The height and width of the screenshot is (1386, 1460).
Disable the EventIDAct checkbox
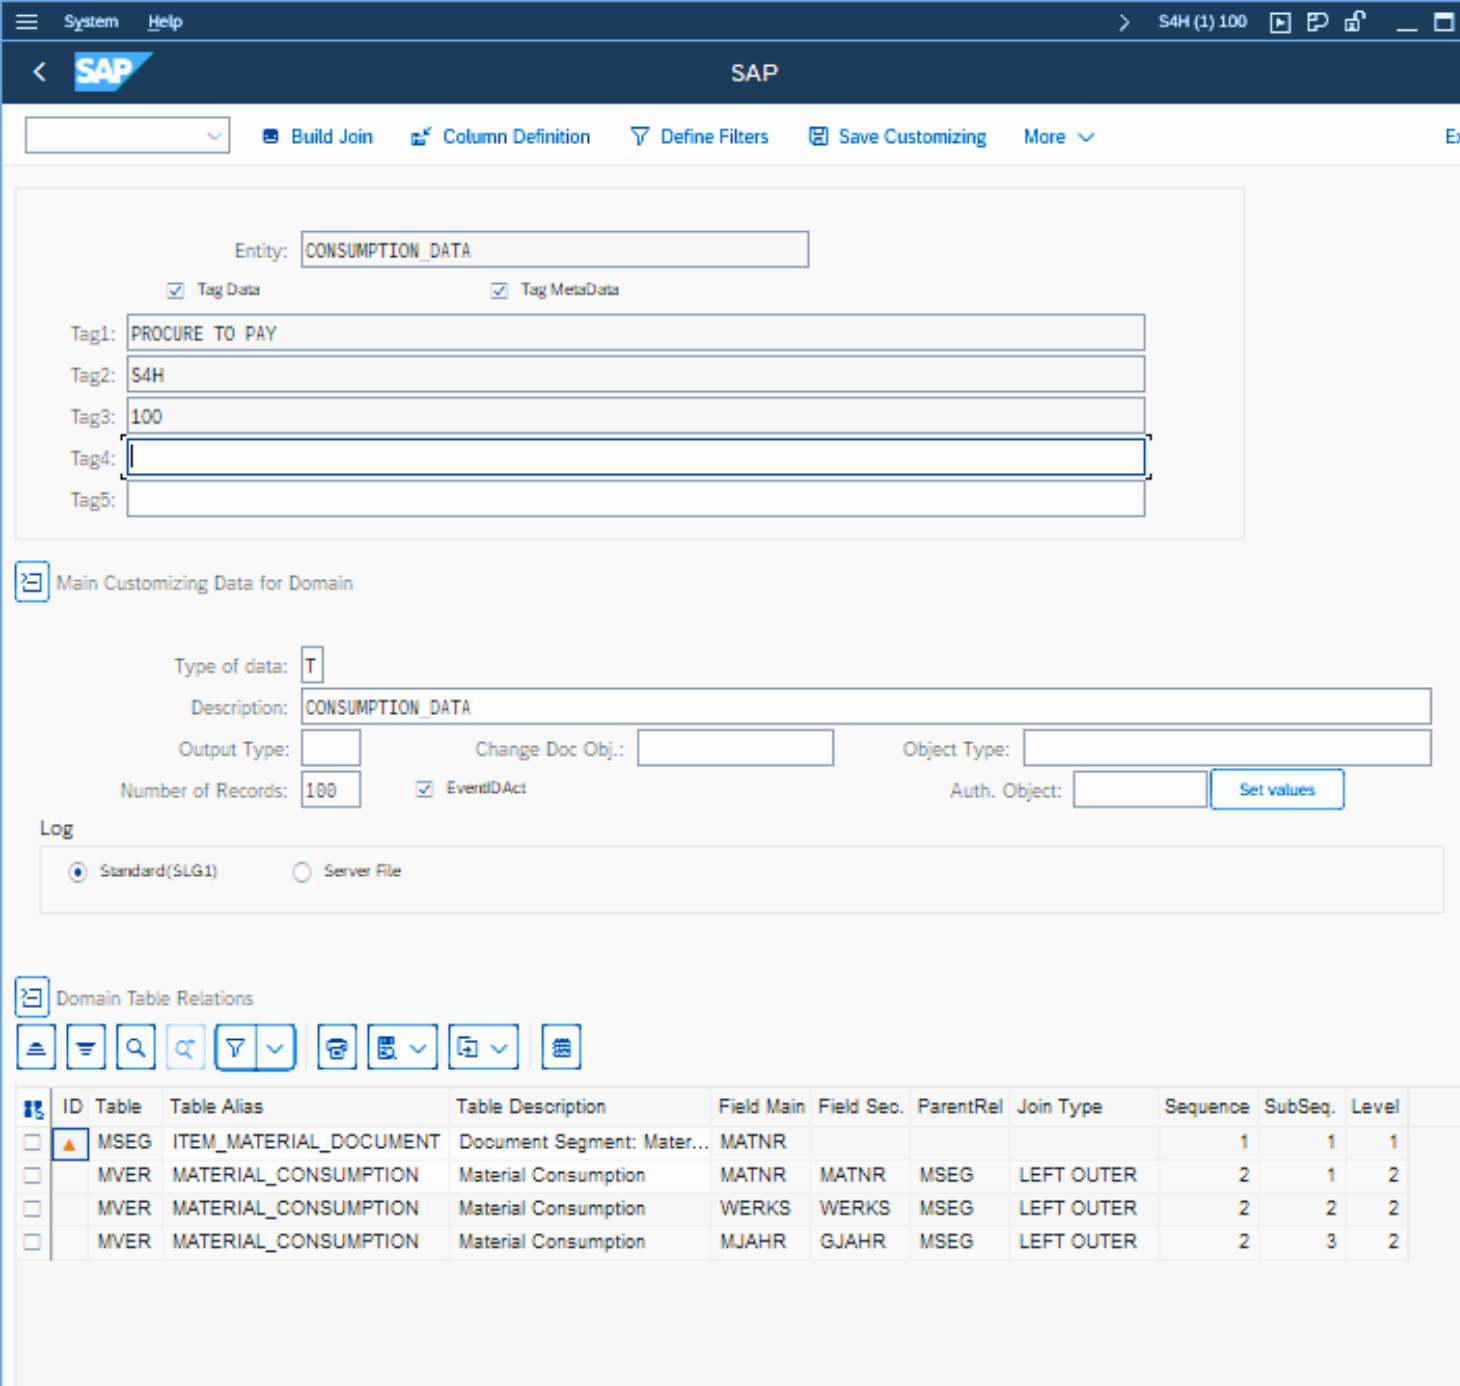tap(425, 789)
